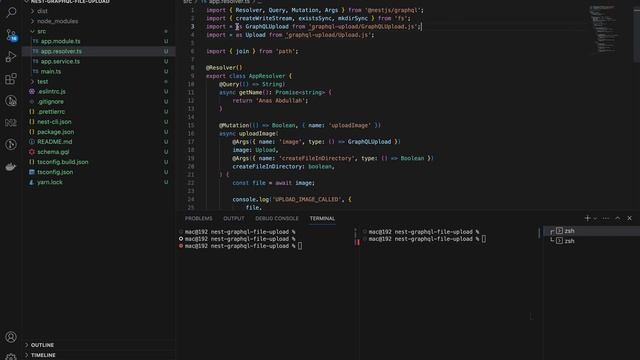This screenshot has height=360, width=640.
Task: Click createFileInDirectory parameter on line 20
Action: (x=267, y=167)
